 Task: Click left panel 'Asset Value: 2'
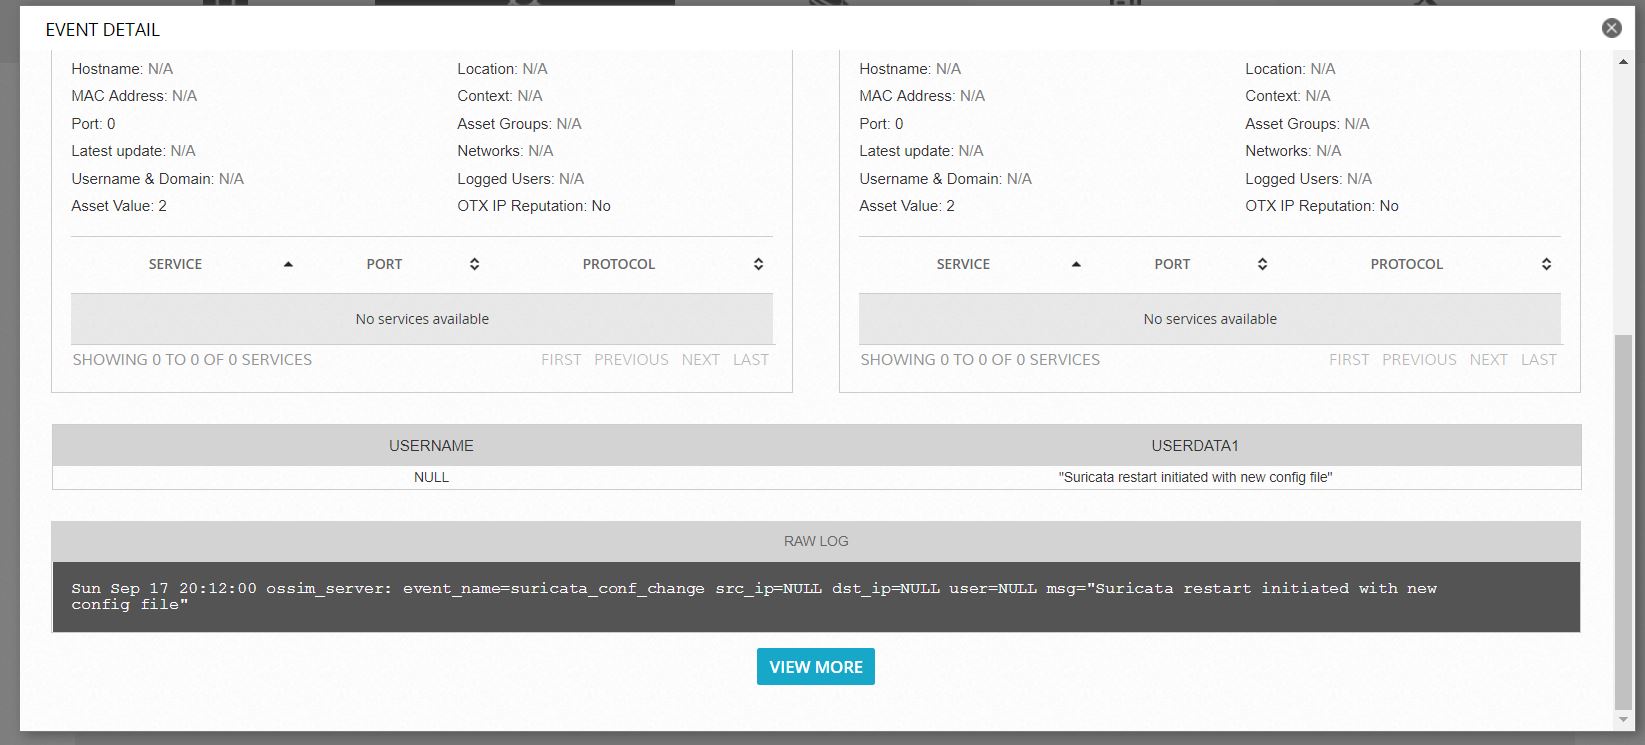coord(119,206)
